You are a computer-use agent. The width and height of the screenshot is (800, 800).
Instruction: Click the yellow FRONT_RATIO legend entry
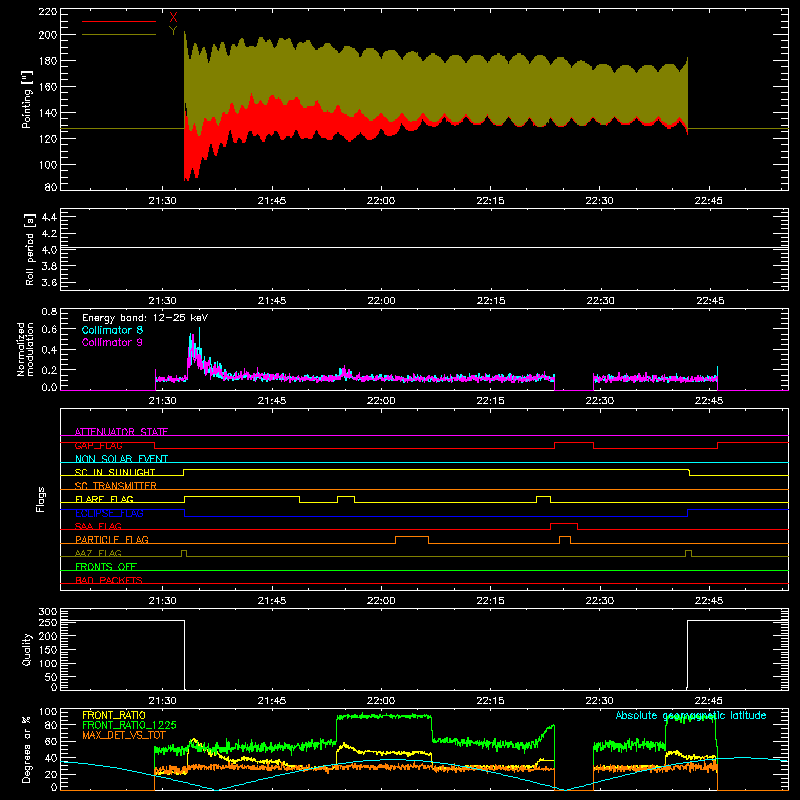click(x=114, y=715)
